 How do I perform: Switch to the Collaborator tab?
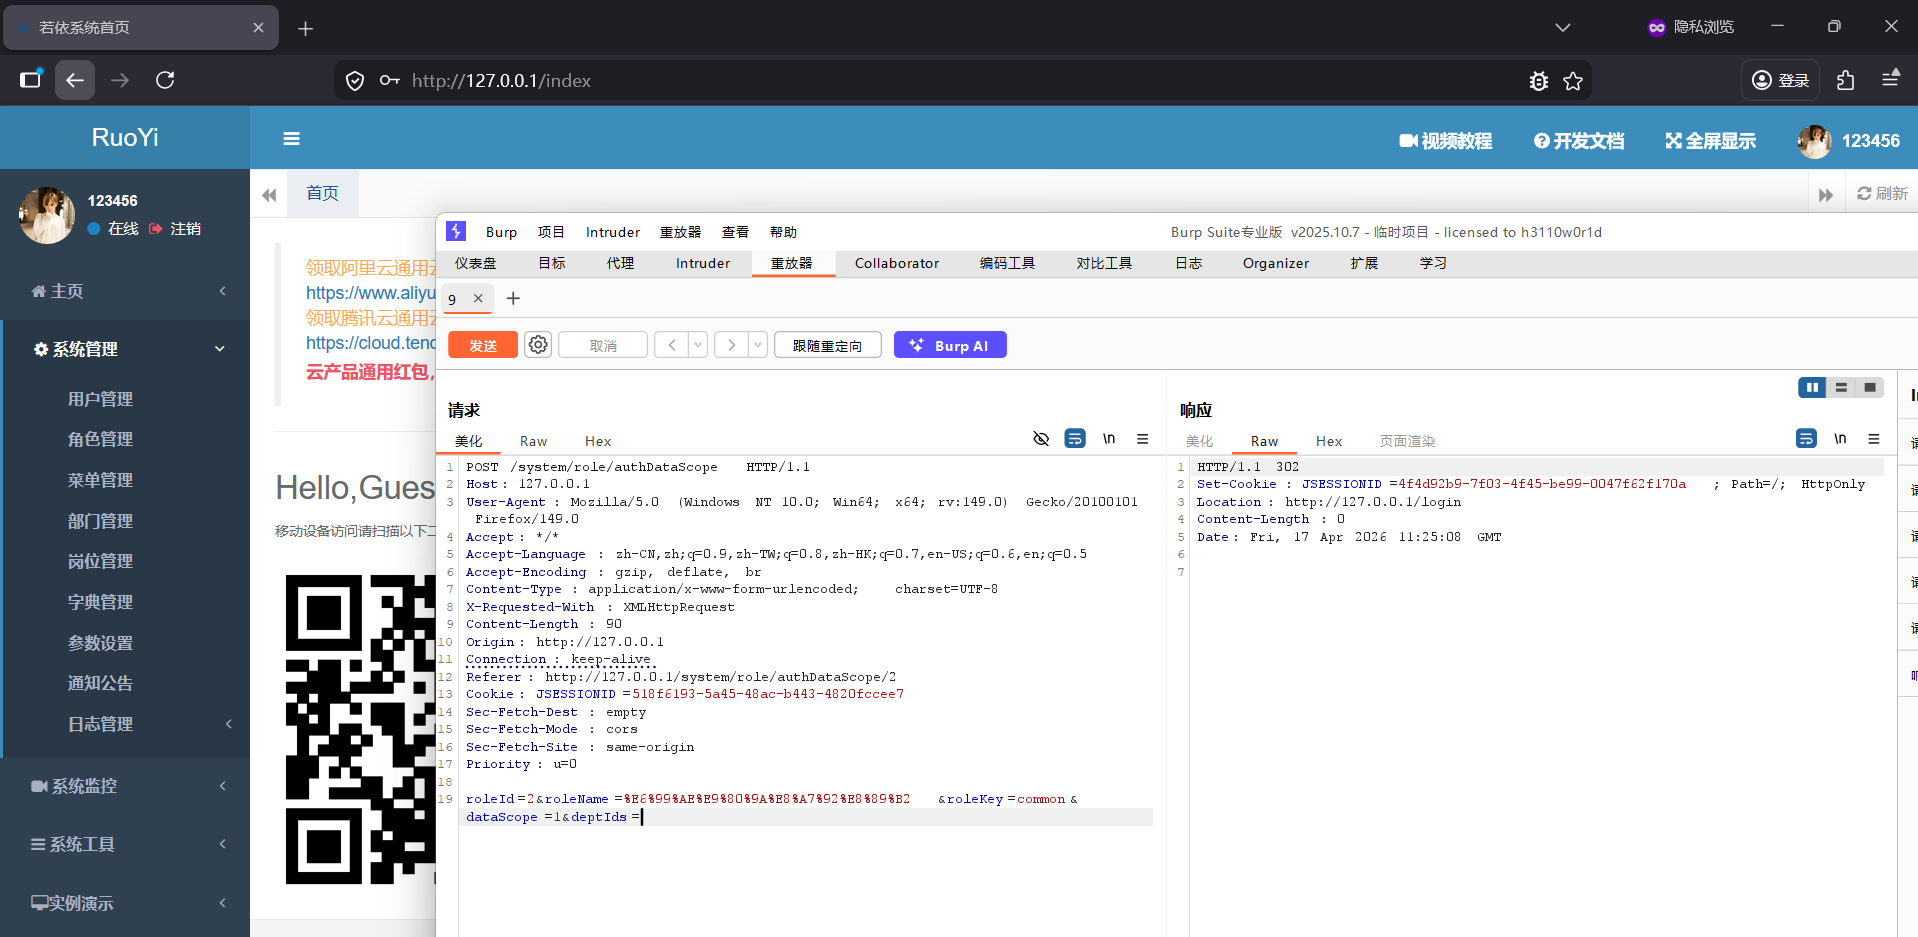(x=897, y=263)
